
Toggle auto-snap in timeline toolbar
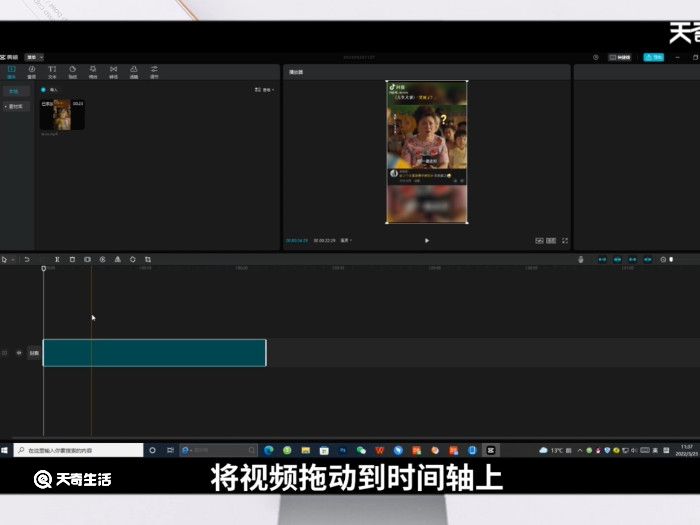coord(617,259)
